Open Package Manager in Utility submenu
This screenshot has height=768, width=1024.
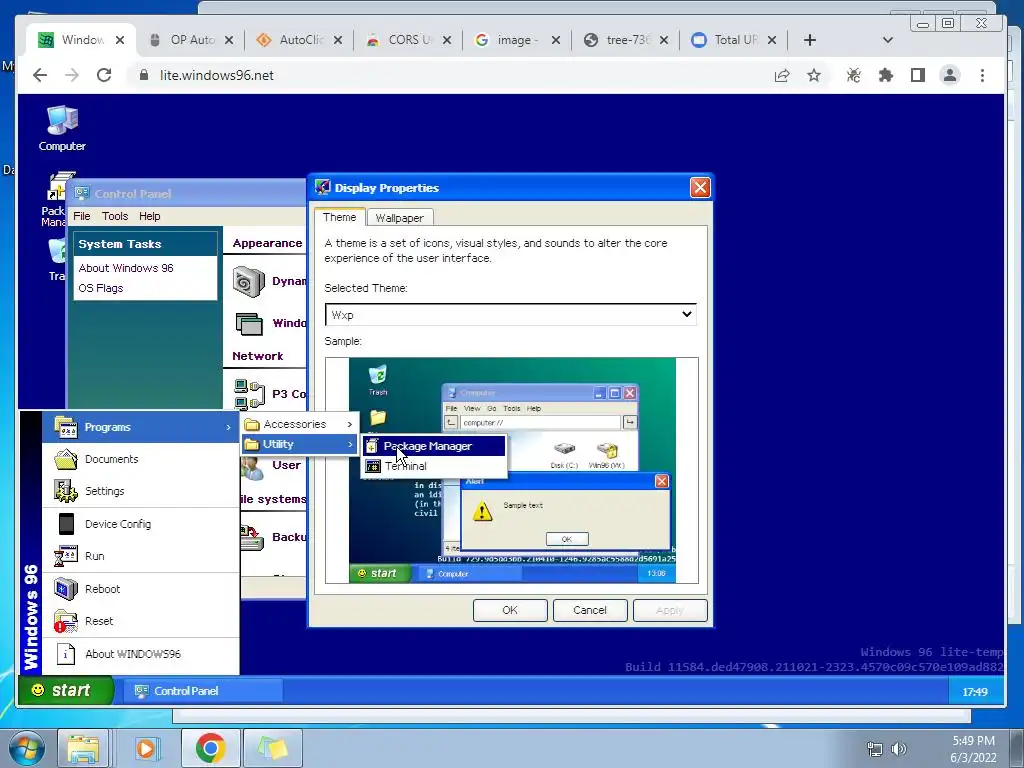point(434,446)
